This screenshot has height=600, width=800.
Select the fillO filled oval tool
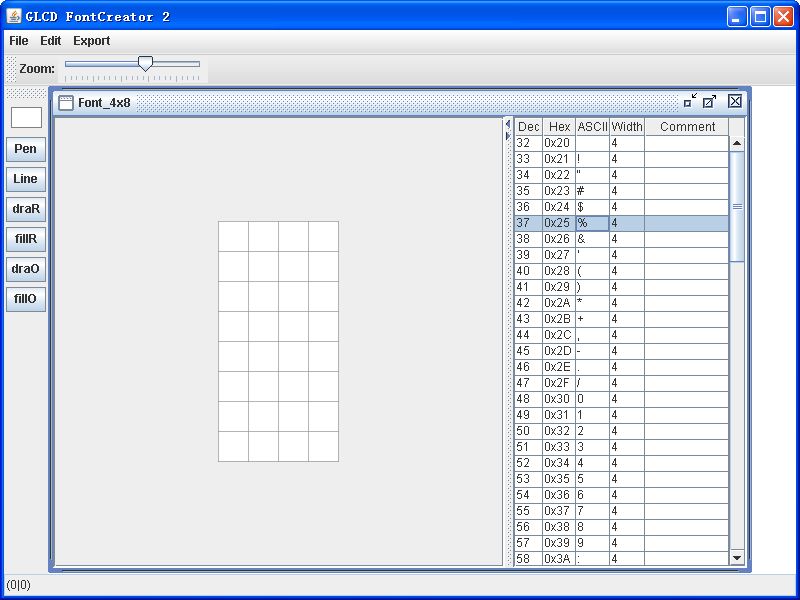26,299
